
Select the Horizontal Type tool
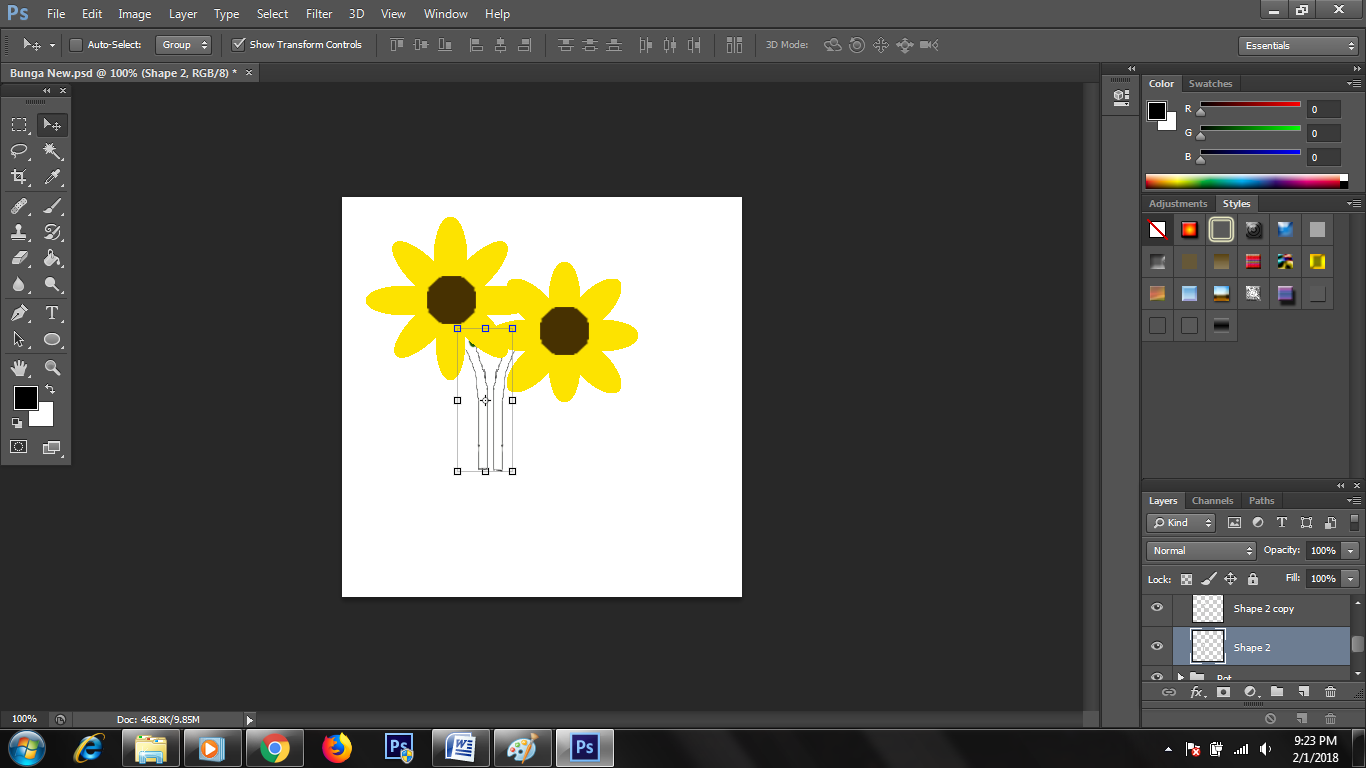tap(52, 313)
